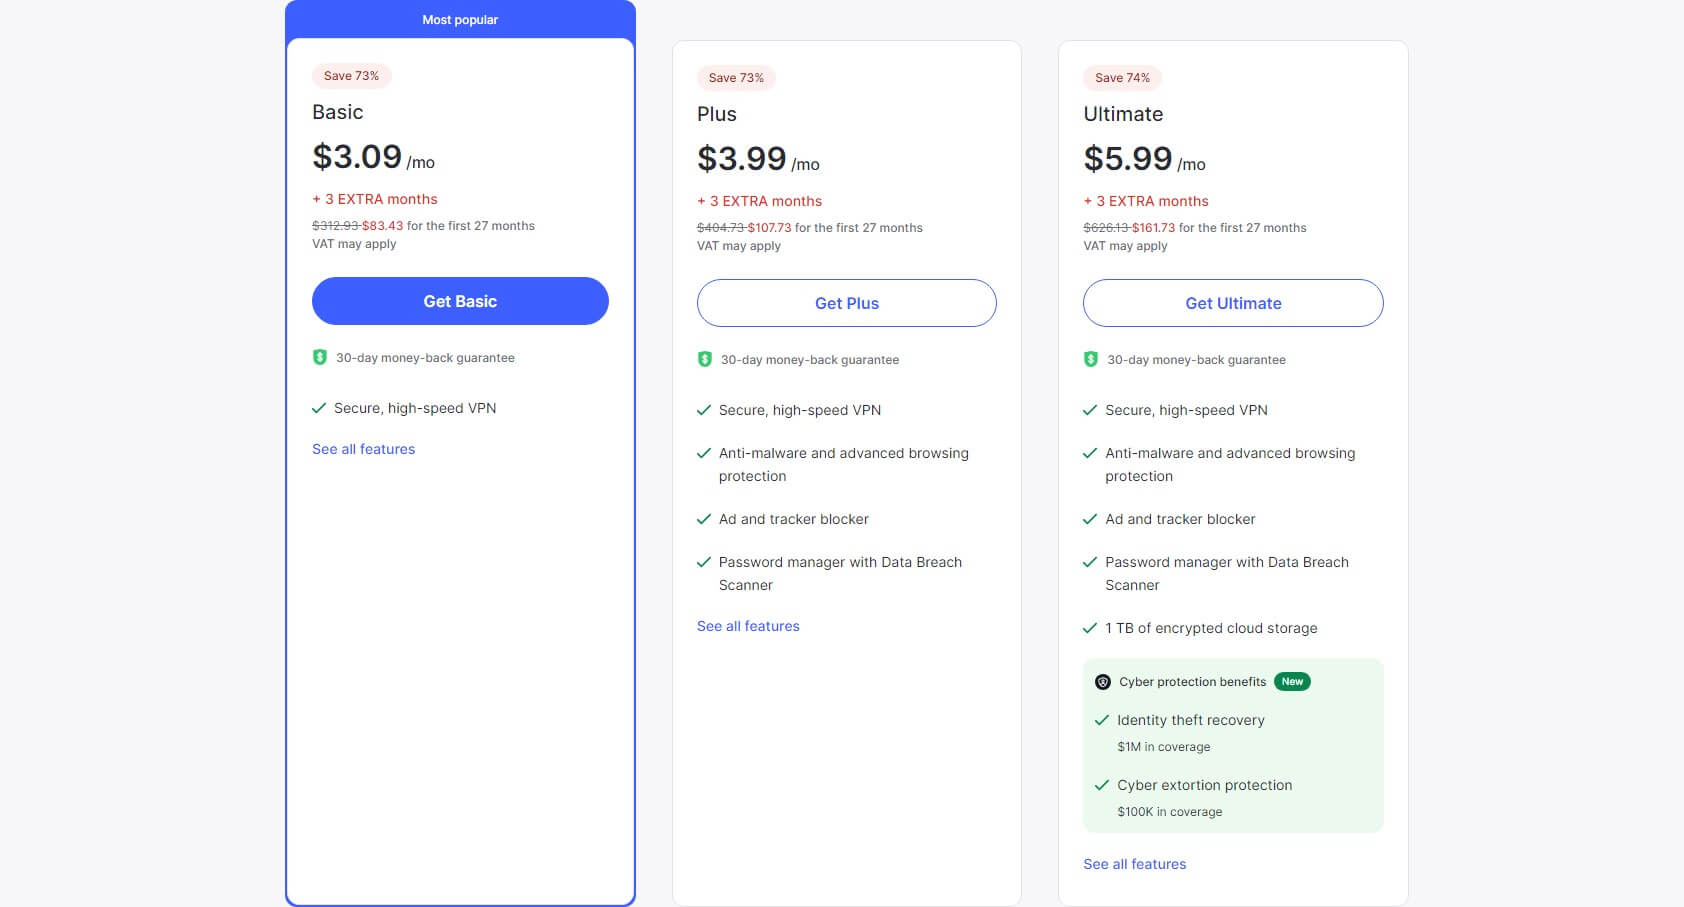Click the 1 TB of encrypted cloud storage text
Viewport: 1684px width, 907px height.
point(1211,628)
